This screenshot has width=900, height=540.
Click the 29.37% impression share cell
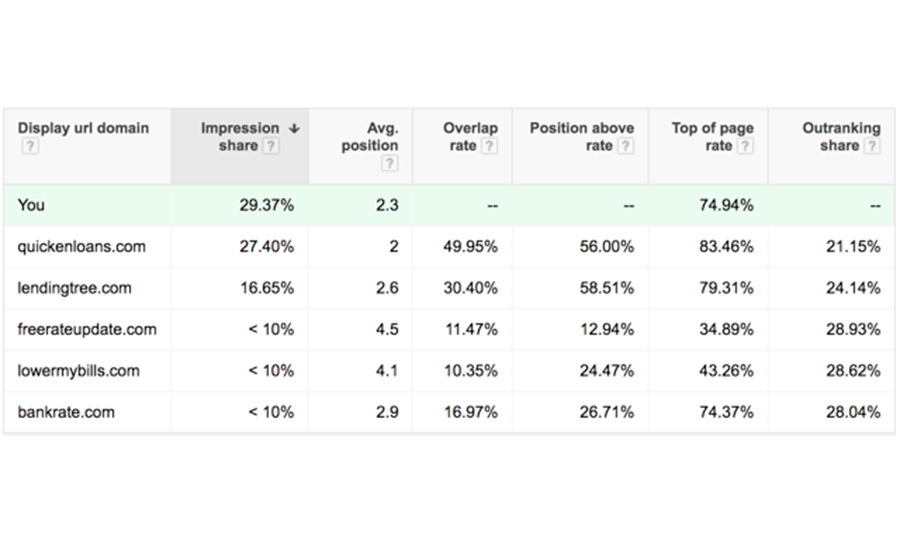(266, 205)
